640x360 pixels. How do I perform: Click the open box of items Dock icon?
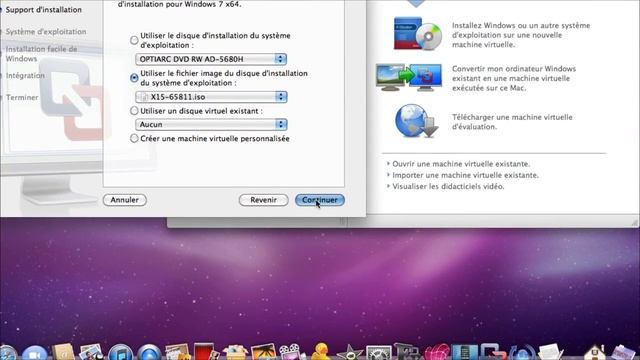click(236, 352)
